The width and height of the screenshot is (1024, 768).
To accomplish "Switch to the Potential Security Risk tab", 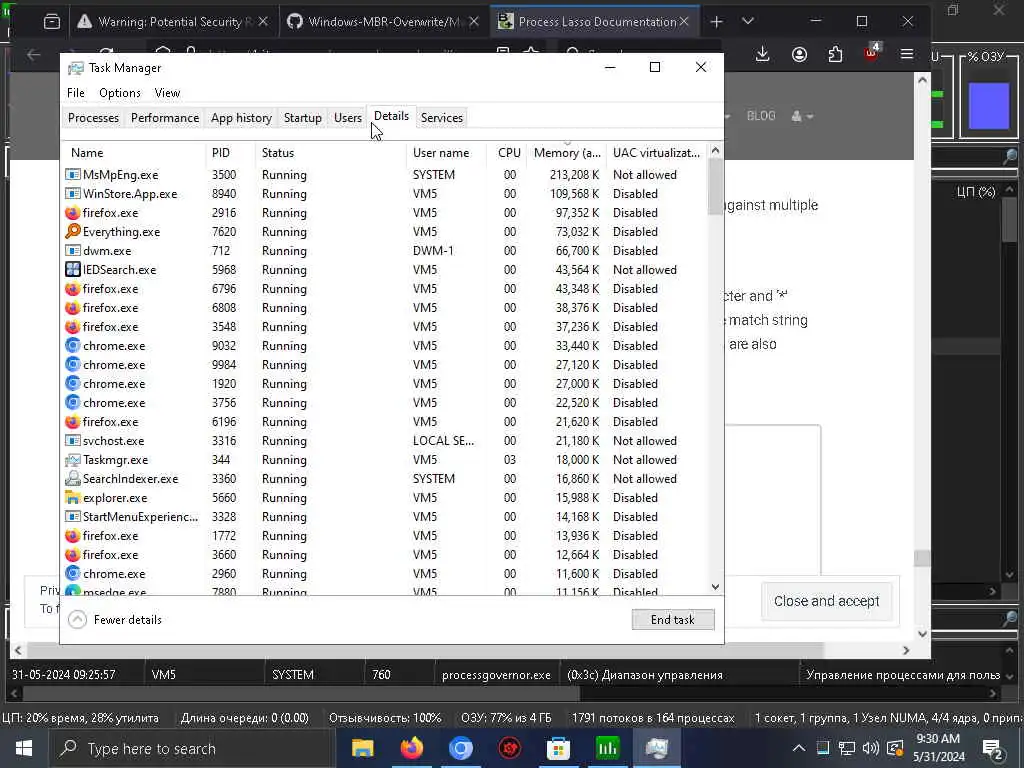I will (x=171, y=22).
